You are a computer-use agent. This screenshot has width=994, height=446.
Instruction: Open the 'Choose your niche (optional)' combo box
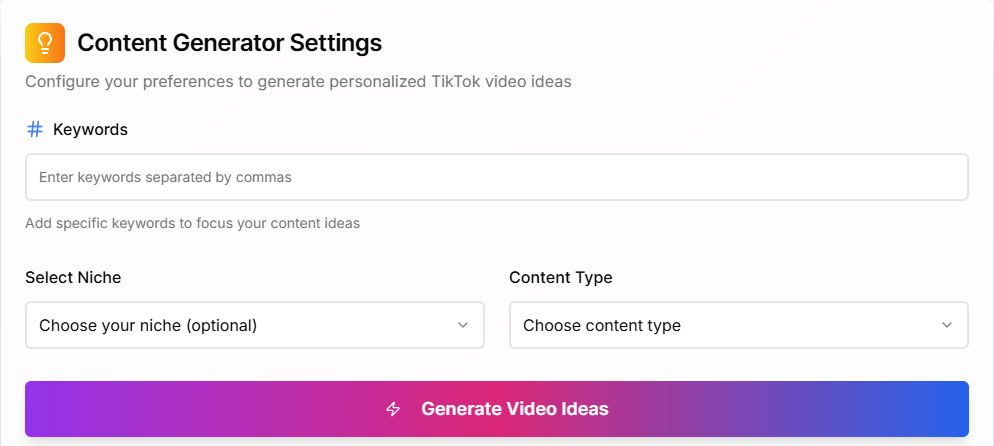click(254, 325)
